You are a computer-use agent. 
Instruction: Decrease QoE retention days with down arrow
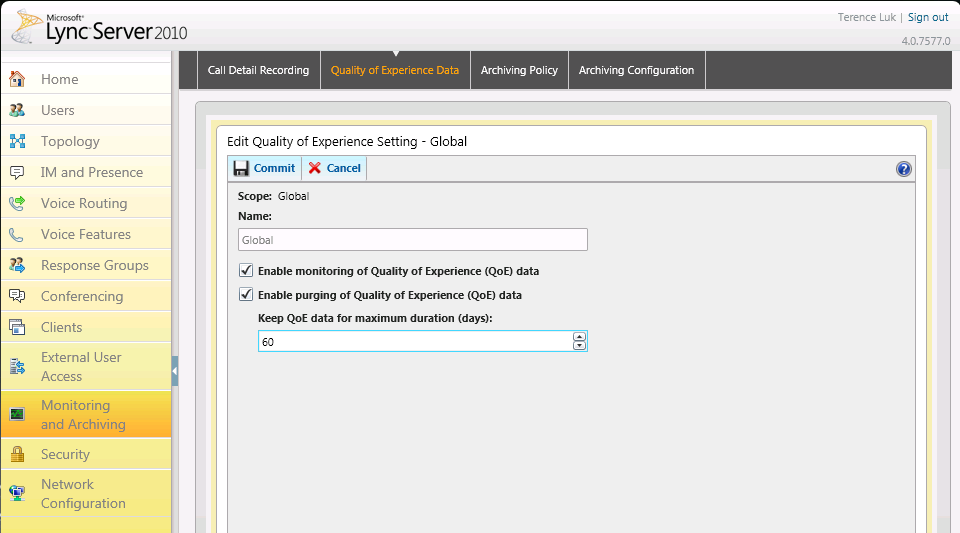[x=579, y=346]
